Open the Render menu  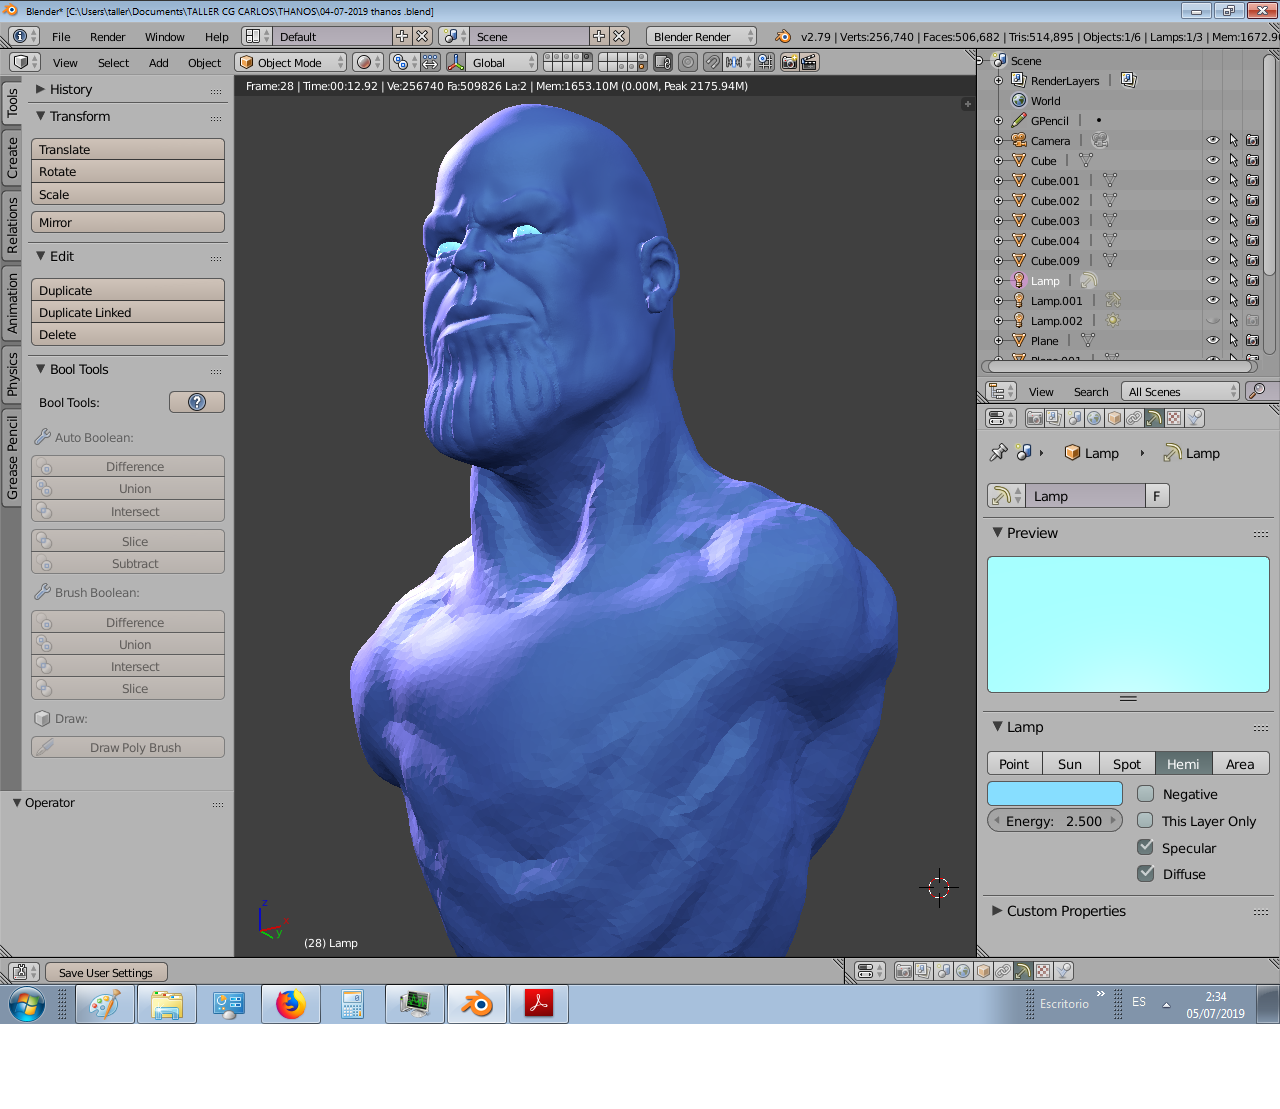108,36
